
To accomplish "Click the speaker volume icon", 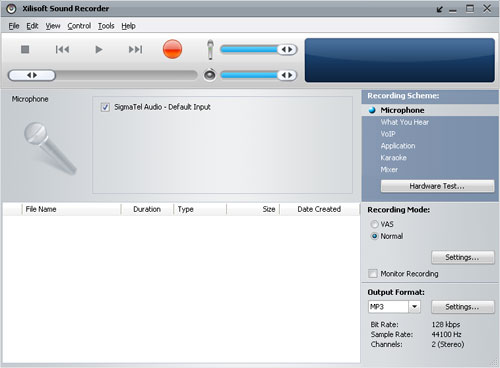I will tap(210, 75).
